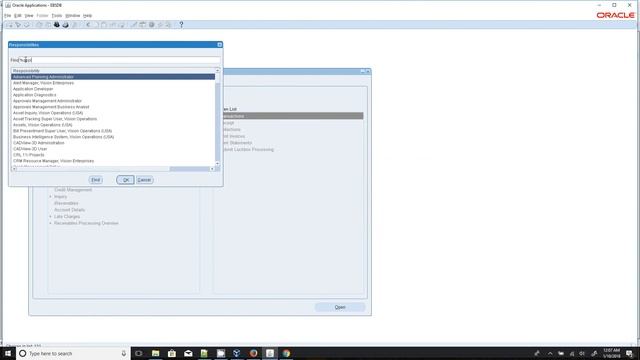This screenshot has width=640, height=360.
Task: Click the Find text field in Responsibilities dialog
Action: click(119, 60)
